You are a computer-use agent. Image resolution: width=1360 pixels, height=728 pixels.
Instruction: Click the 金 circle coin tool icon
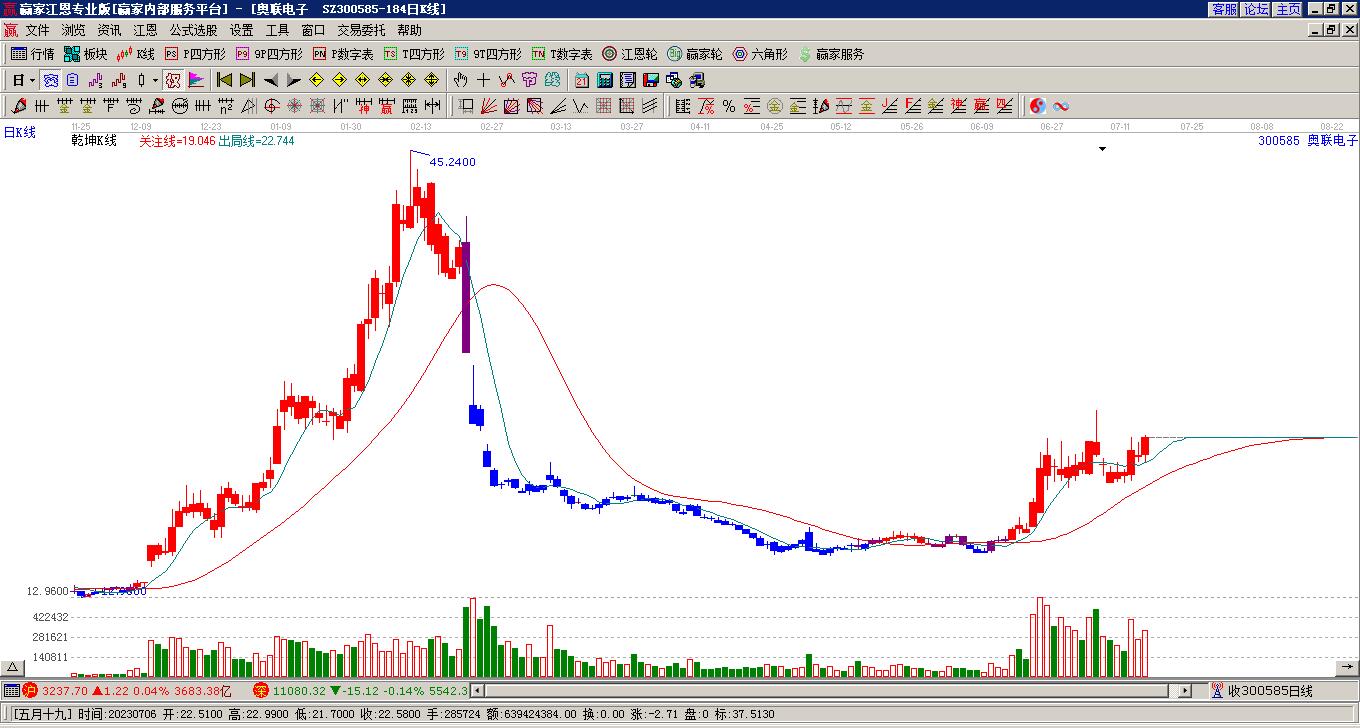(775, 106)
